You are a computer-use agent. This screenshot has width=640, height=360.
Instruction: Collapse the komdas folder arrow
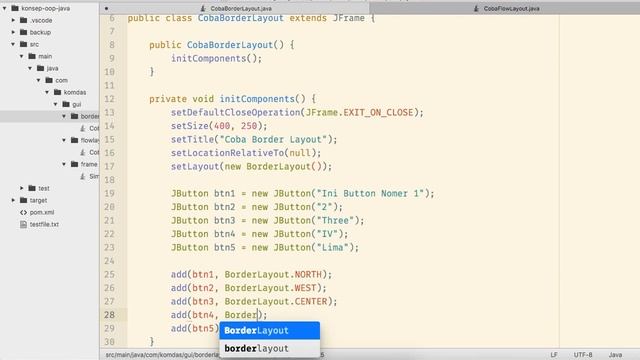47,92
